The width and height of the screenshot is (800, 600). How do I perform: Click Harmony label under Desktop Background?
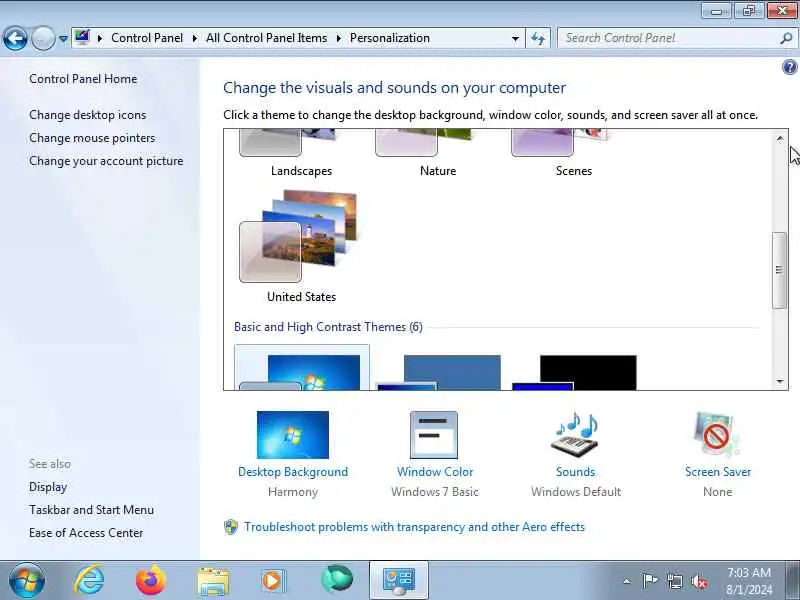[293, 492]
